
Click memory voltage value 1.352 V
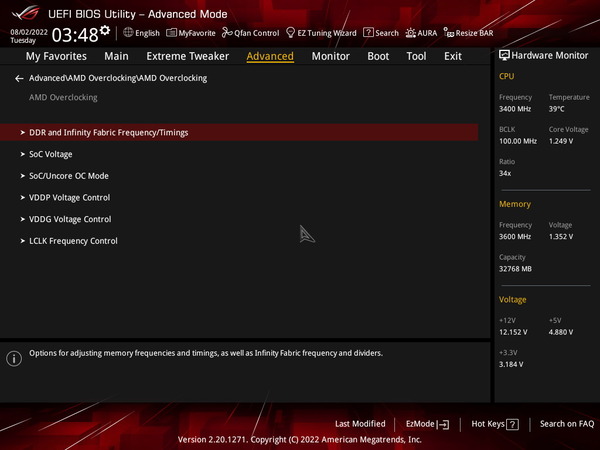click(561, 237)
